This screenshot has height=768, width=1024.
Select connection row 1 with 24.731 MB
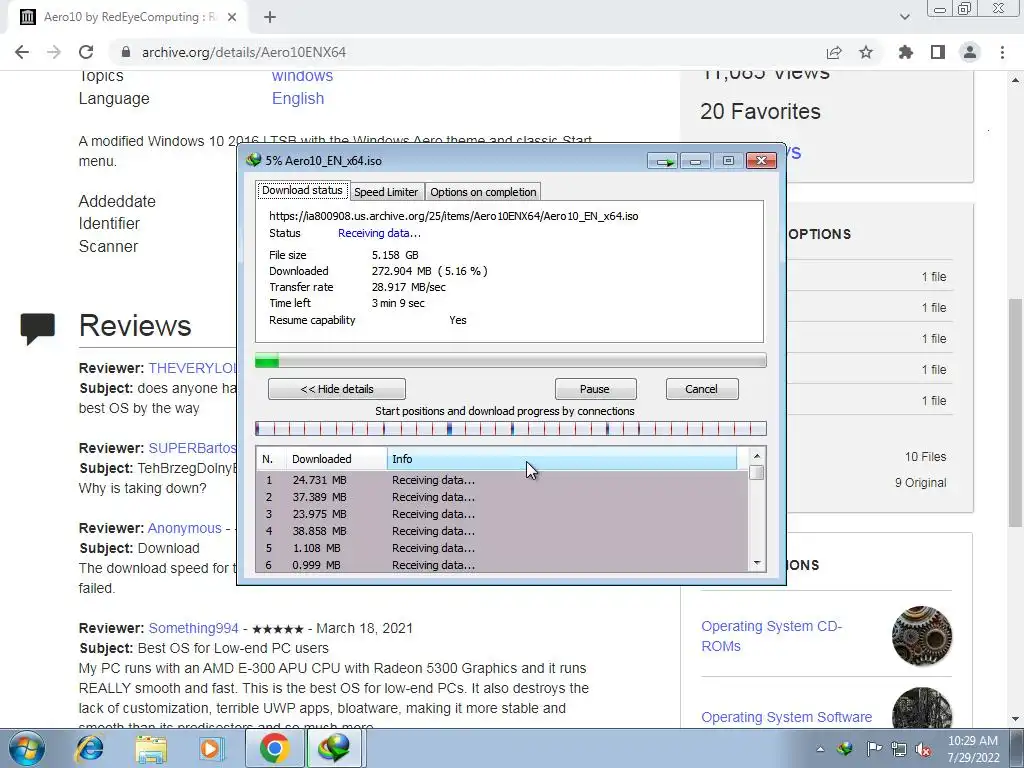[x=502, y=480]
